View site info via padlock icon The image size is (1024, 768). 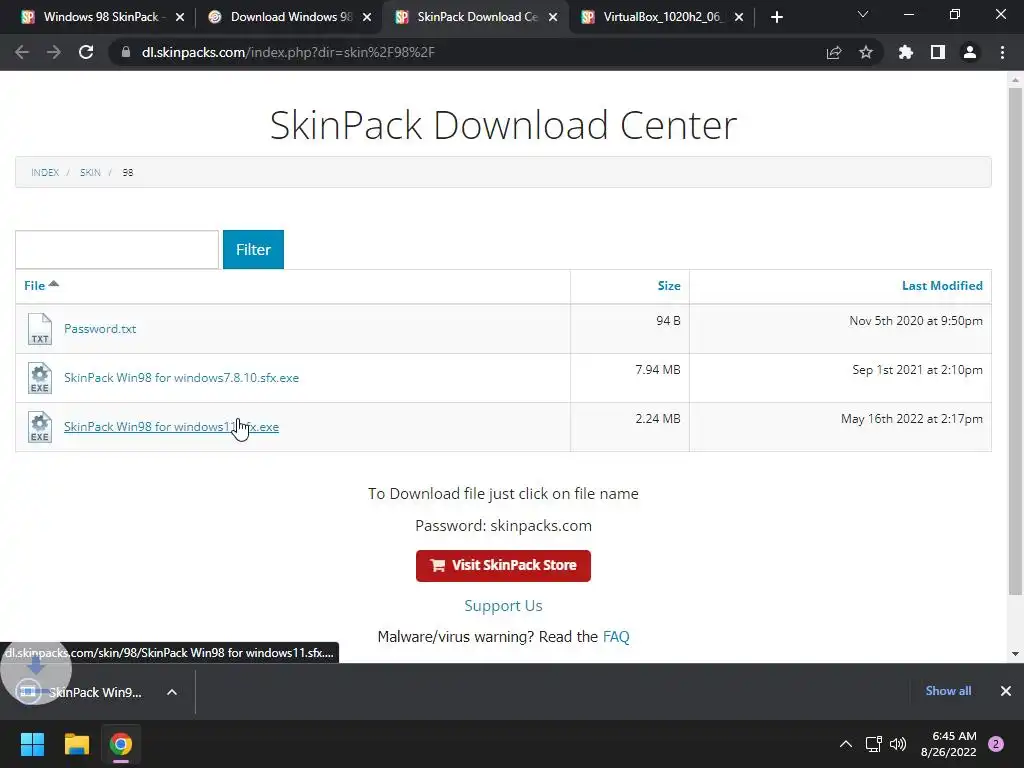(125, 52)
